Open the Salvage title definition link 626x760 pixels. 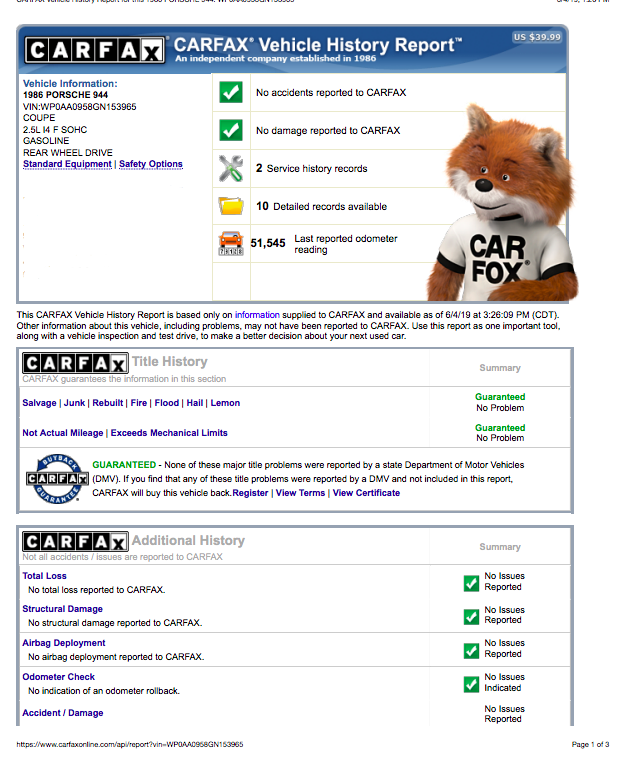(39, 403)
